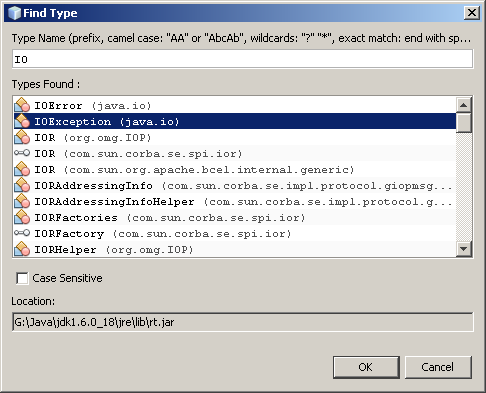The height and width of the screenshot is (393, 486).
Task: Select IOR (org.omg.IOP) entry
Action: click(235, 137)
